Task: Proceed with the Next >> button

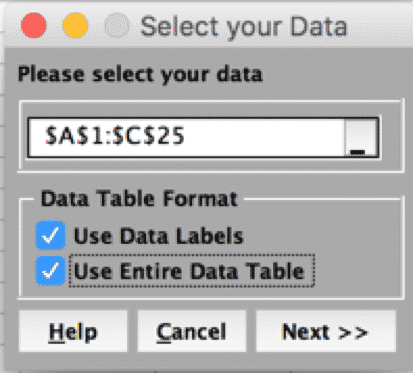Action: 326,331
